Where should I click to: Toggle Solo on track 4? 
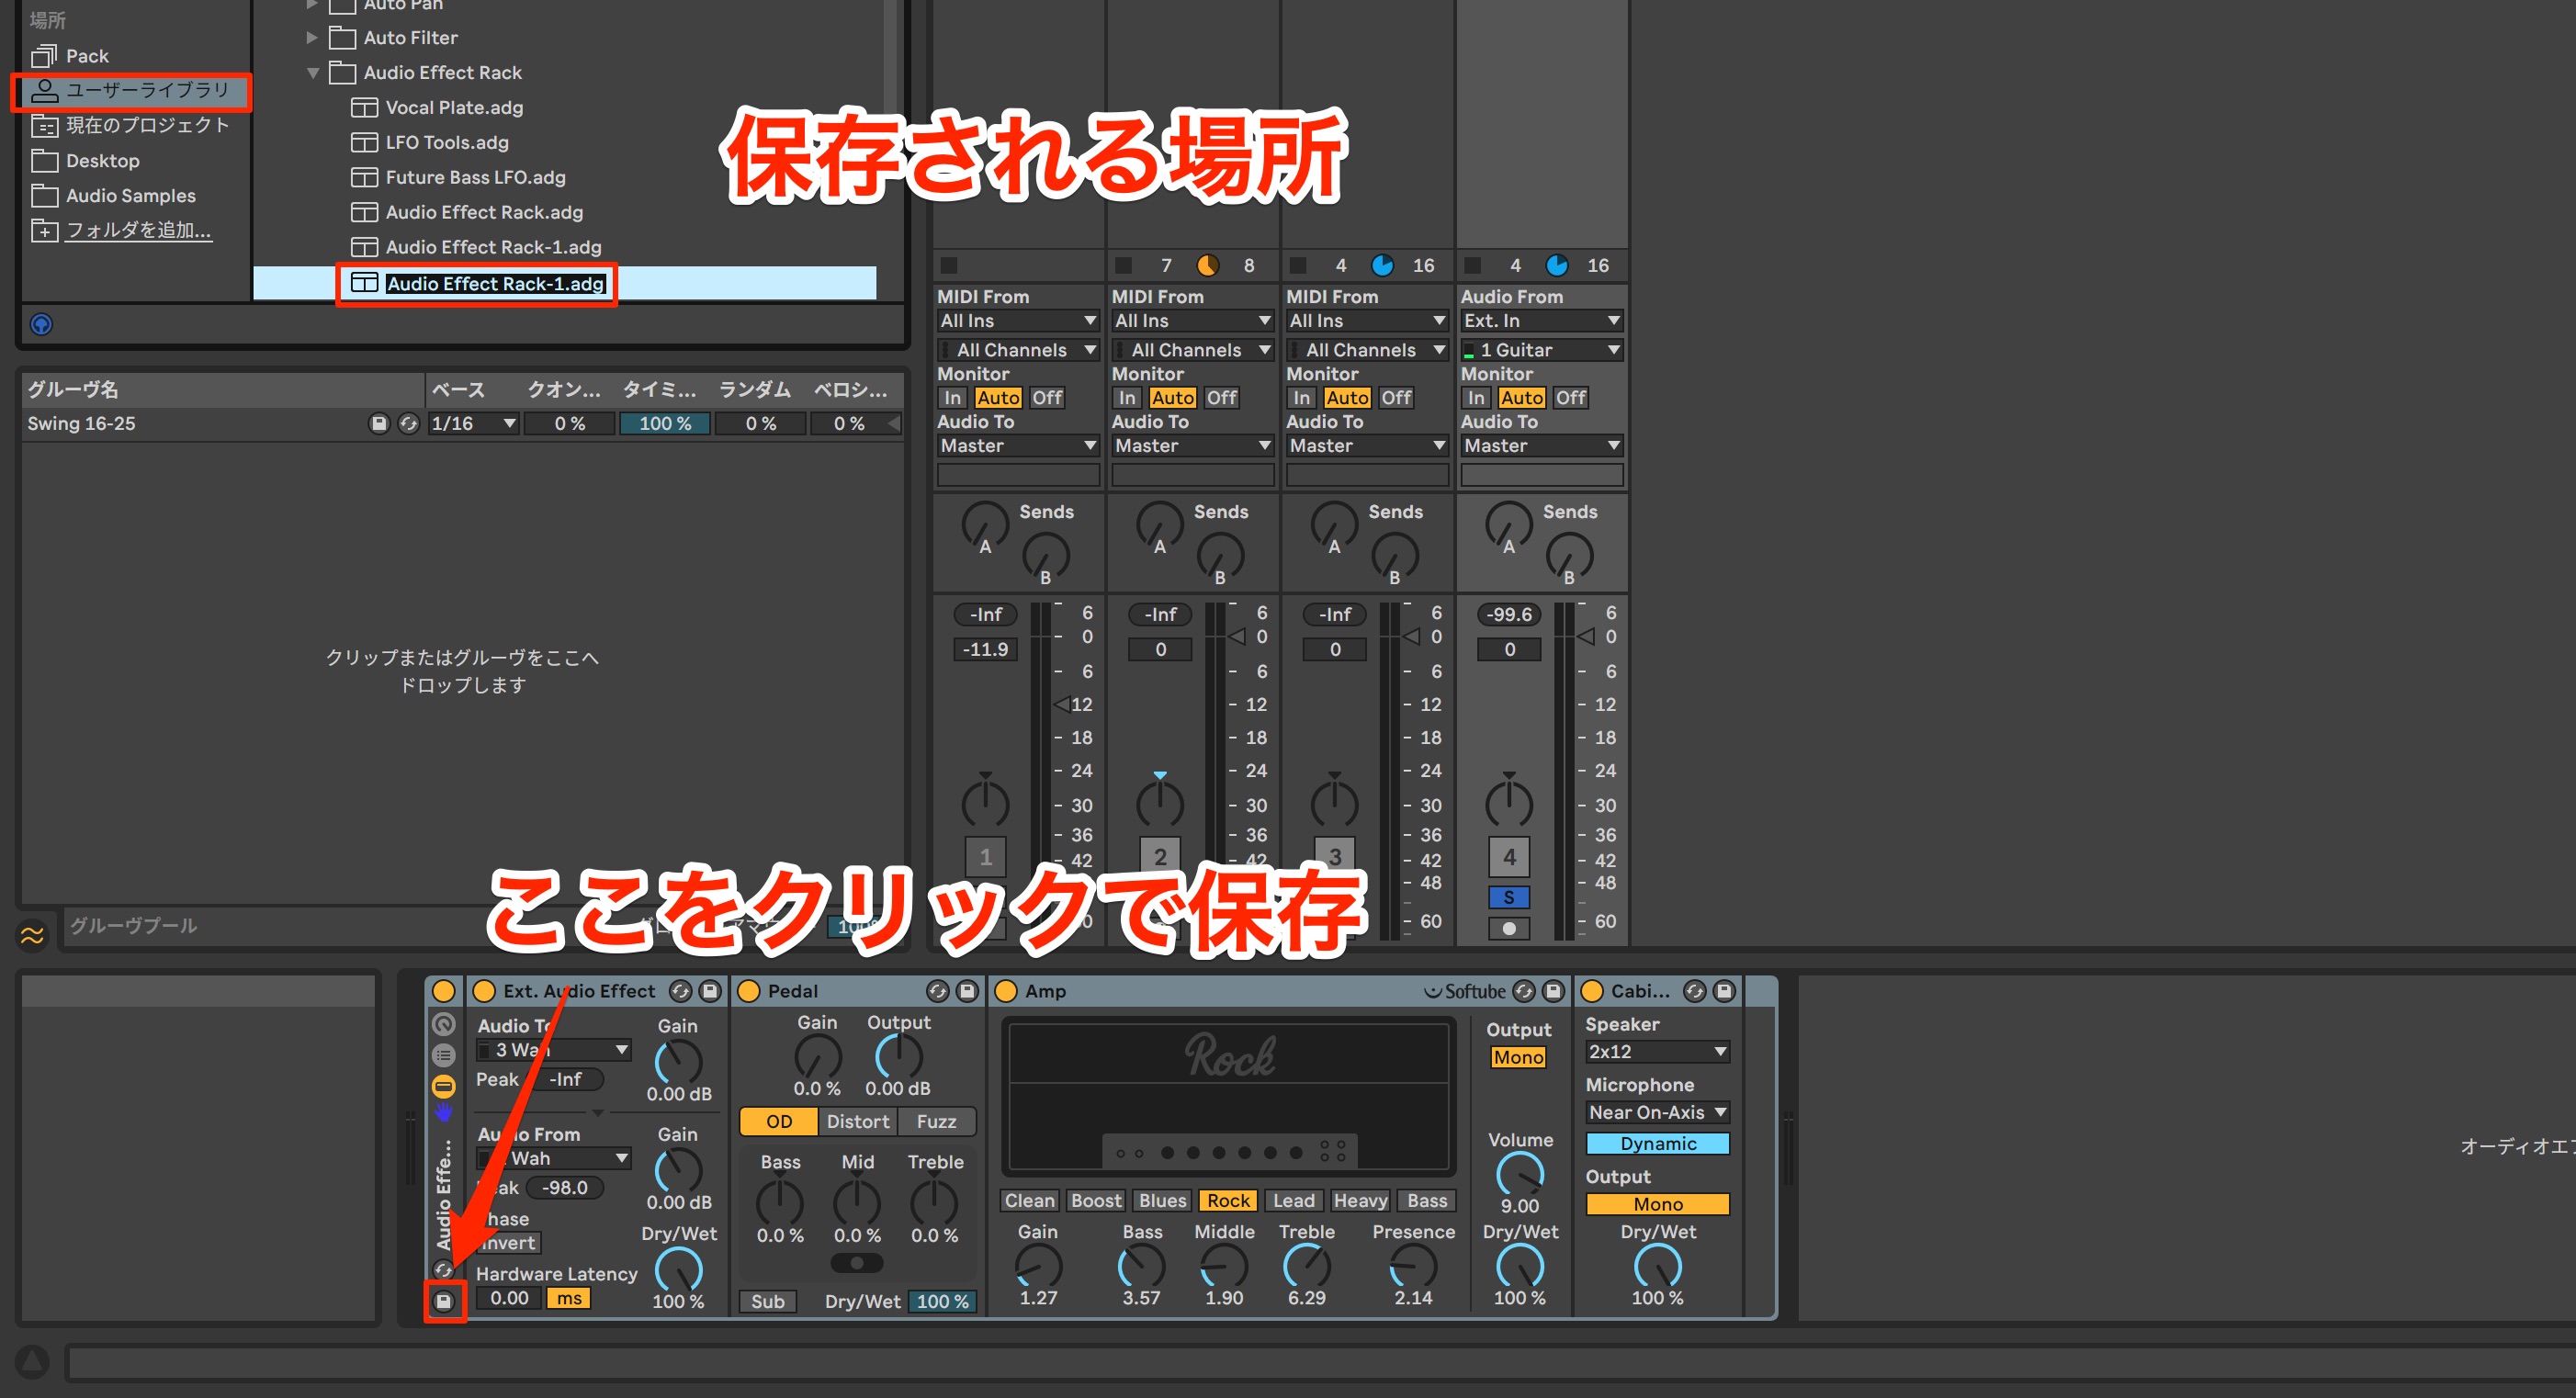1508,897
